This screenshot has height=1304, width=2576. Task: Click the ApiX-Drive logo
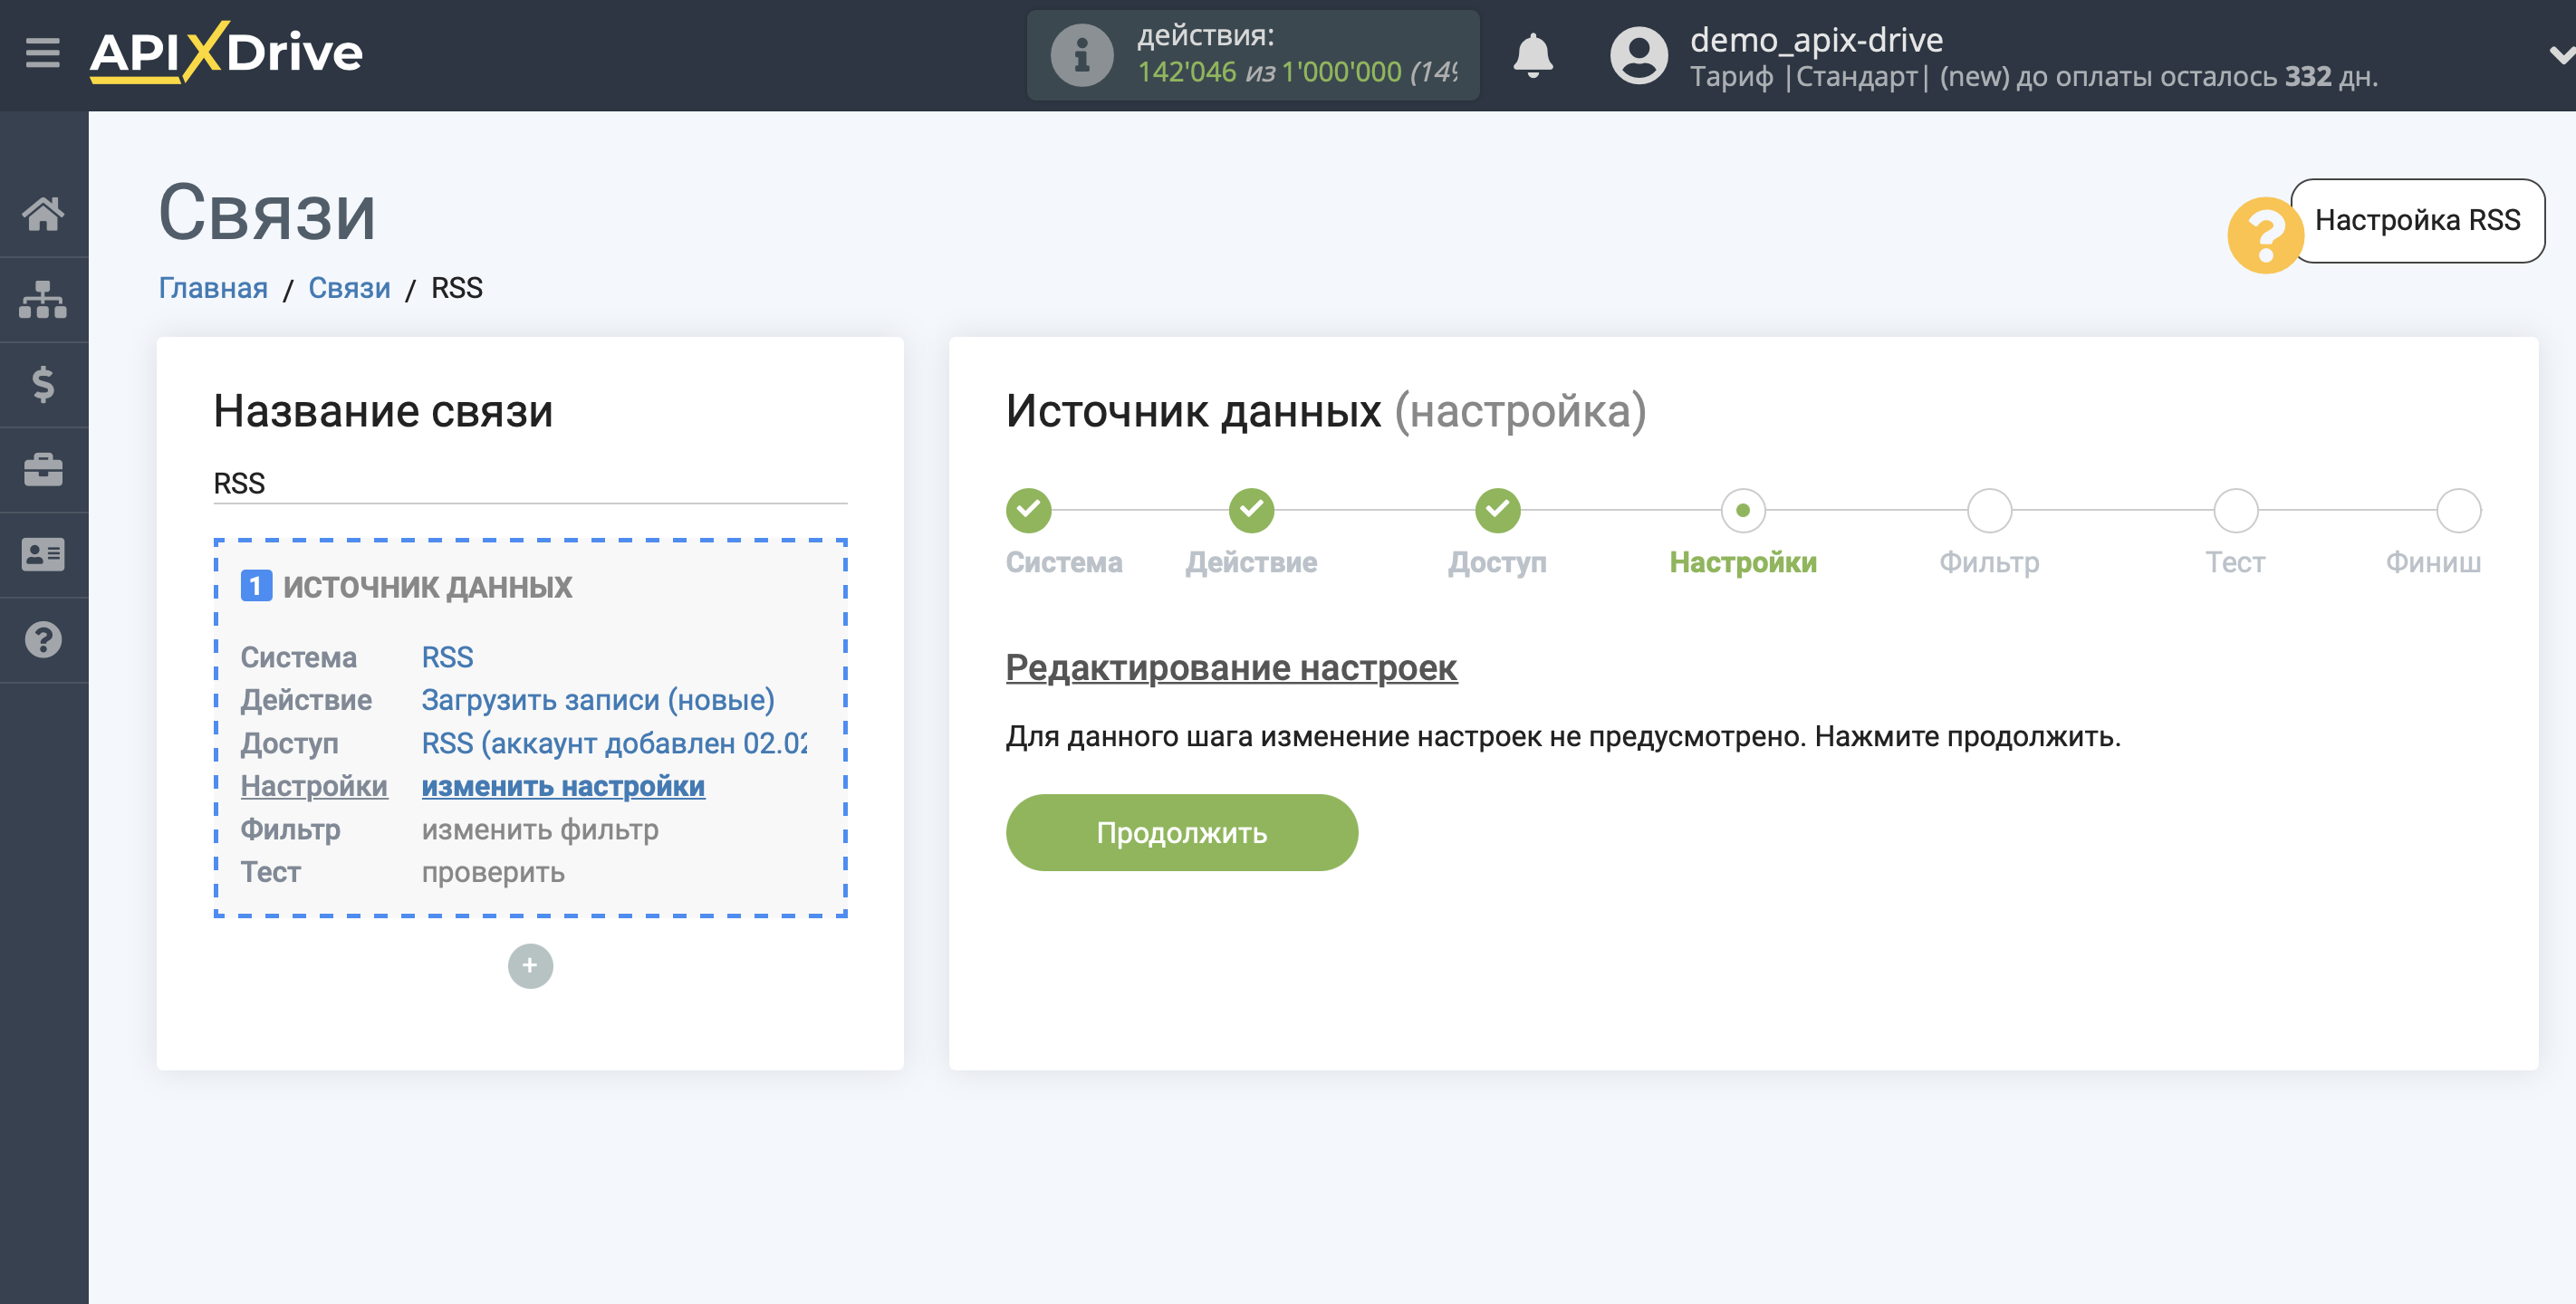226,52
